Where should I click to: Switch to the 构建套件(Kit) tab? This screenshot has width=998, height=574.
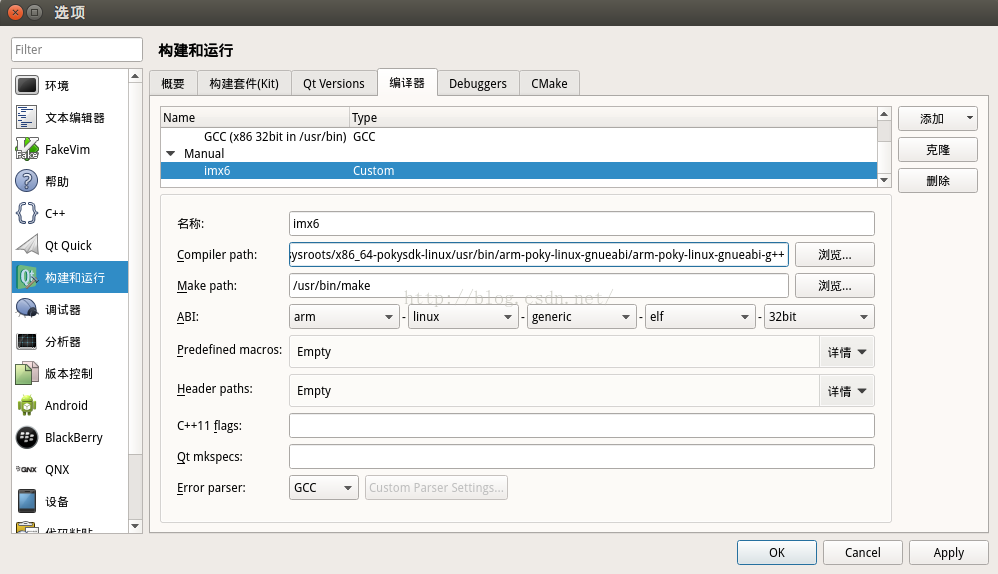click(x=244, y=83)
